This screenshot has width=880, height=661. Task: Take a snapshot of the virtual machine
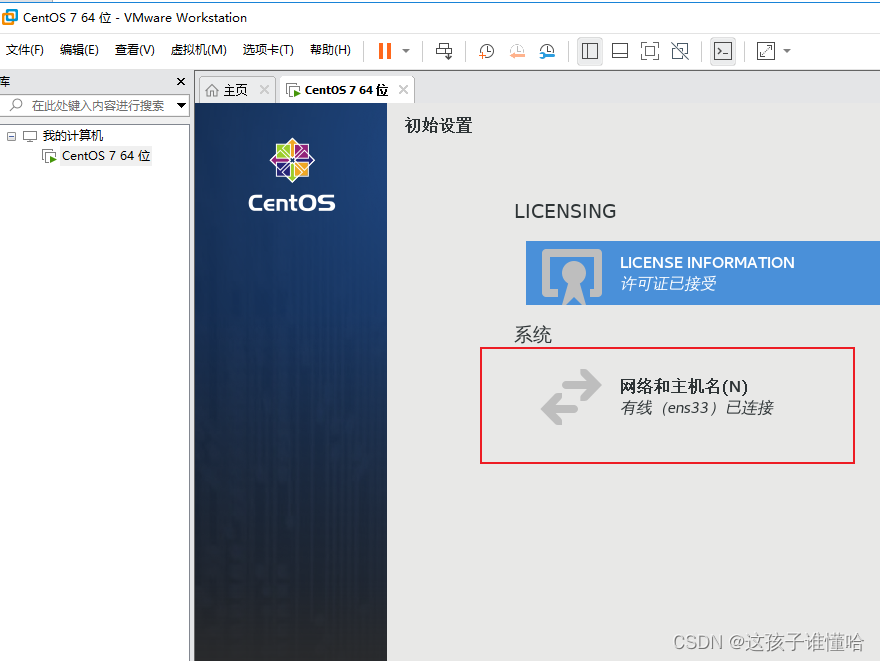click(486, 51)
